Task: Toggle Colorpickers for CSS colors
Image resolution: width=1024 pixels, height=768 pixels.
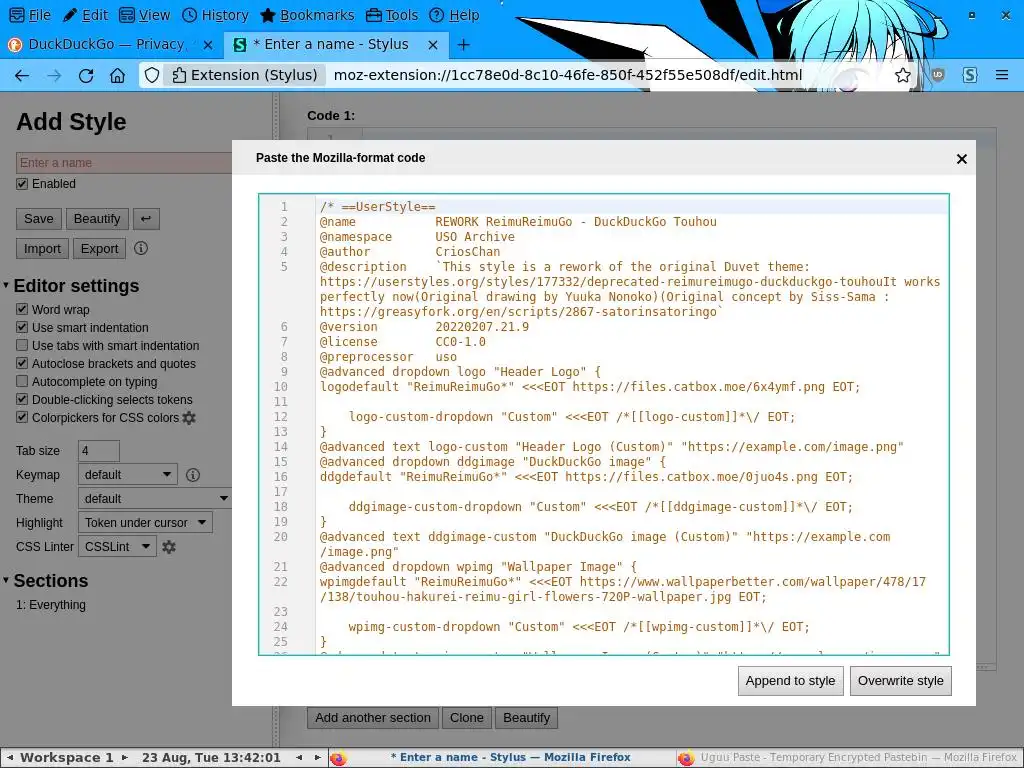Action: tap(22, 417)
